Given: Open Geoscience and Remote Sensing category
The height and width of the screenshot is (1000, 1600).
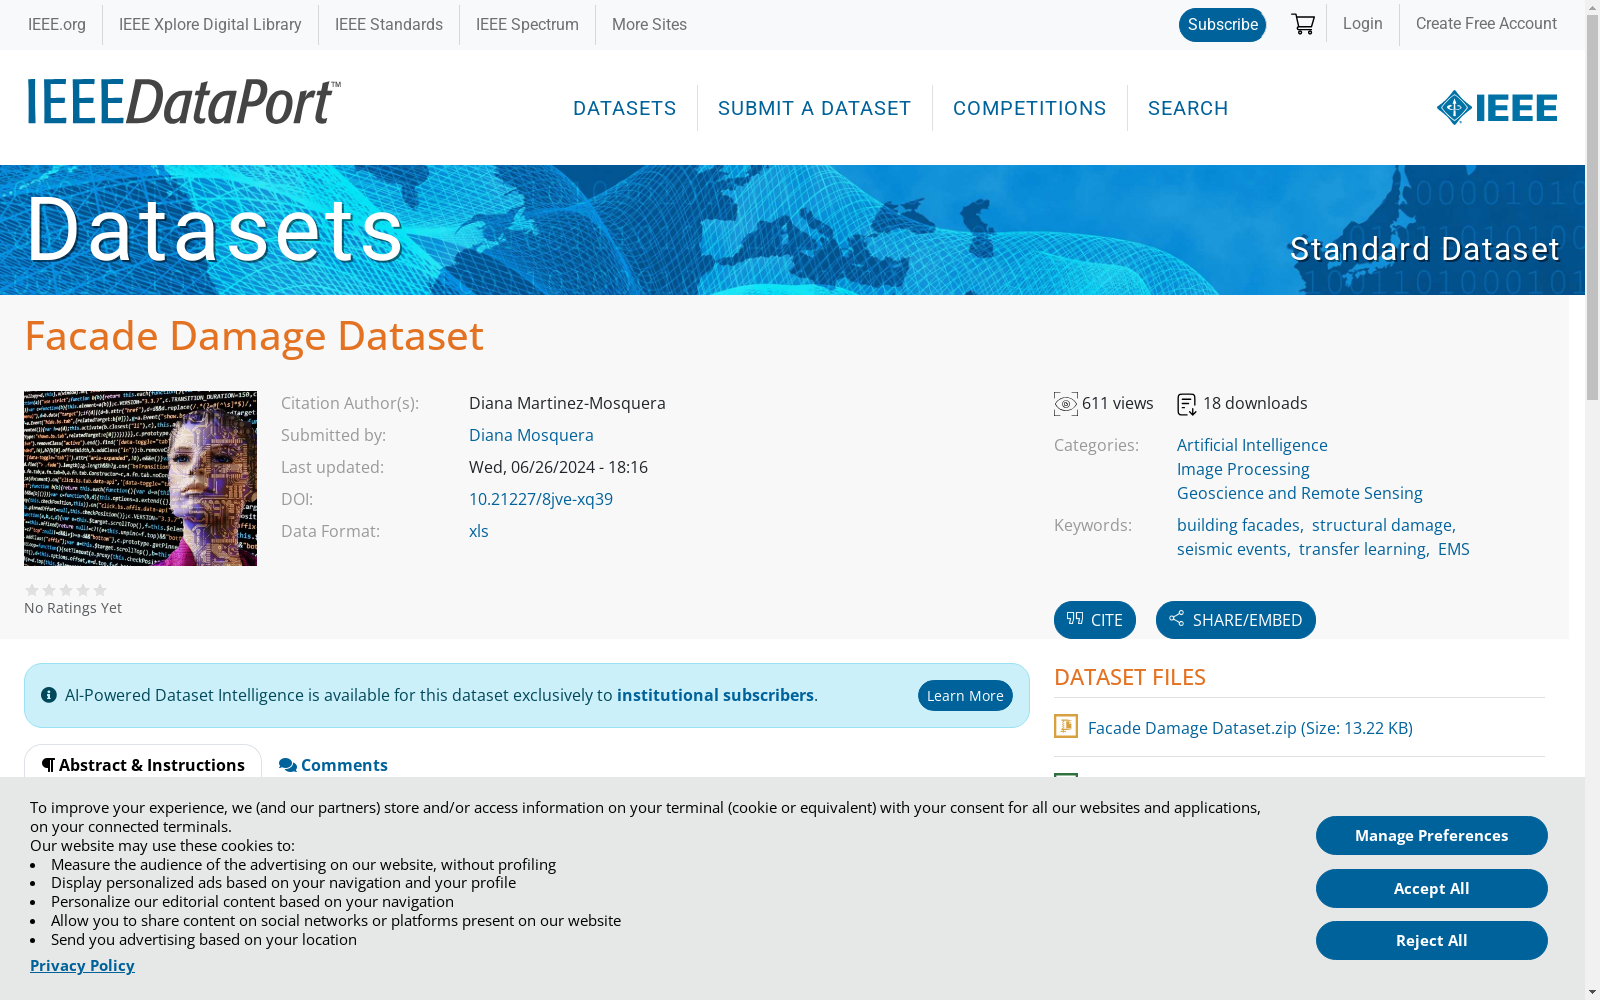Looking at the screenshot, I should pos(1300,493).
